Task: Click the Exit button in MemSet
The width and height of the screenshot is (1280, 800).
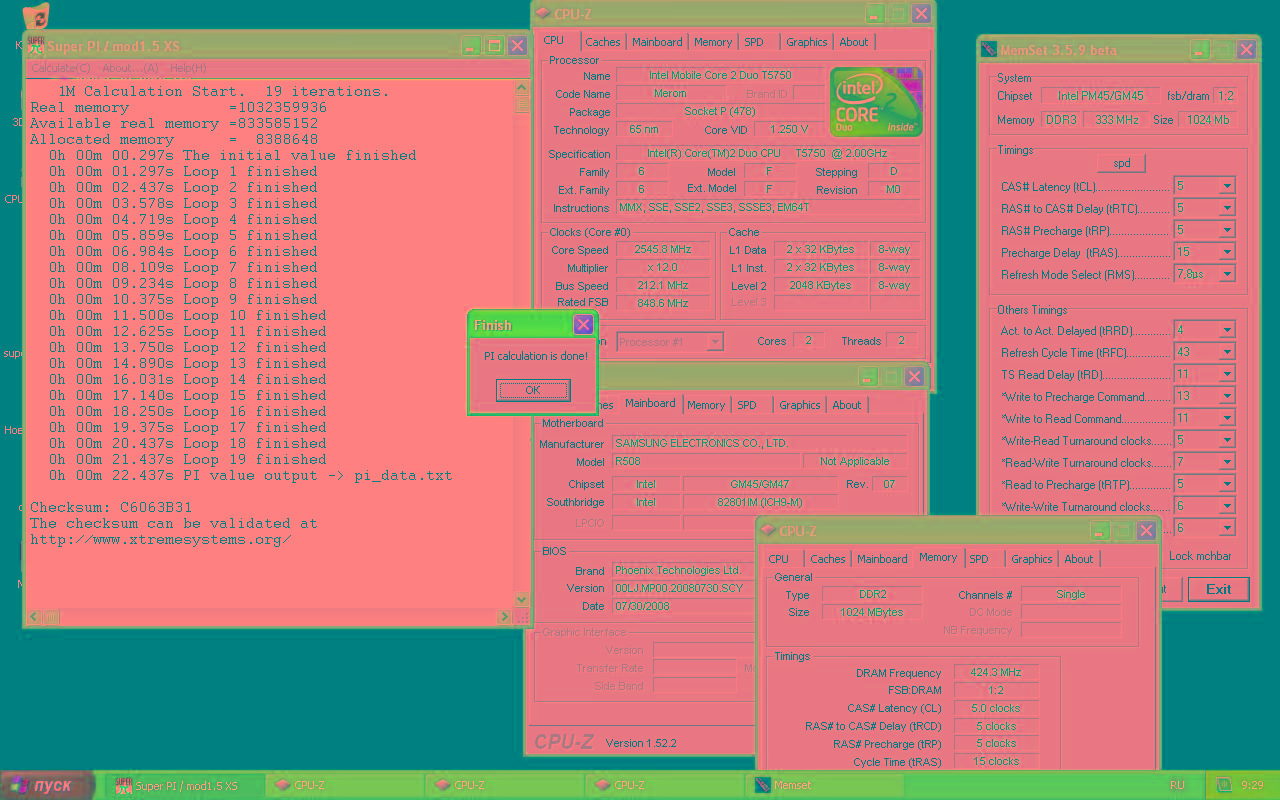Action: pos(1218,589)
